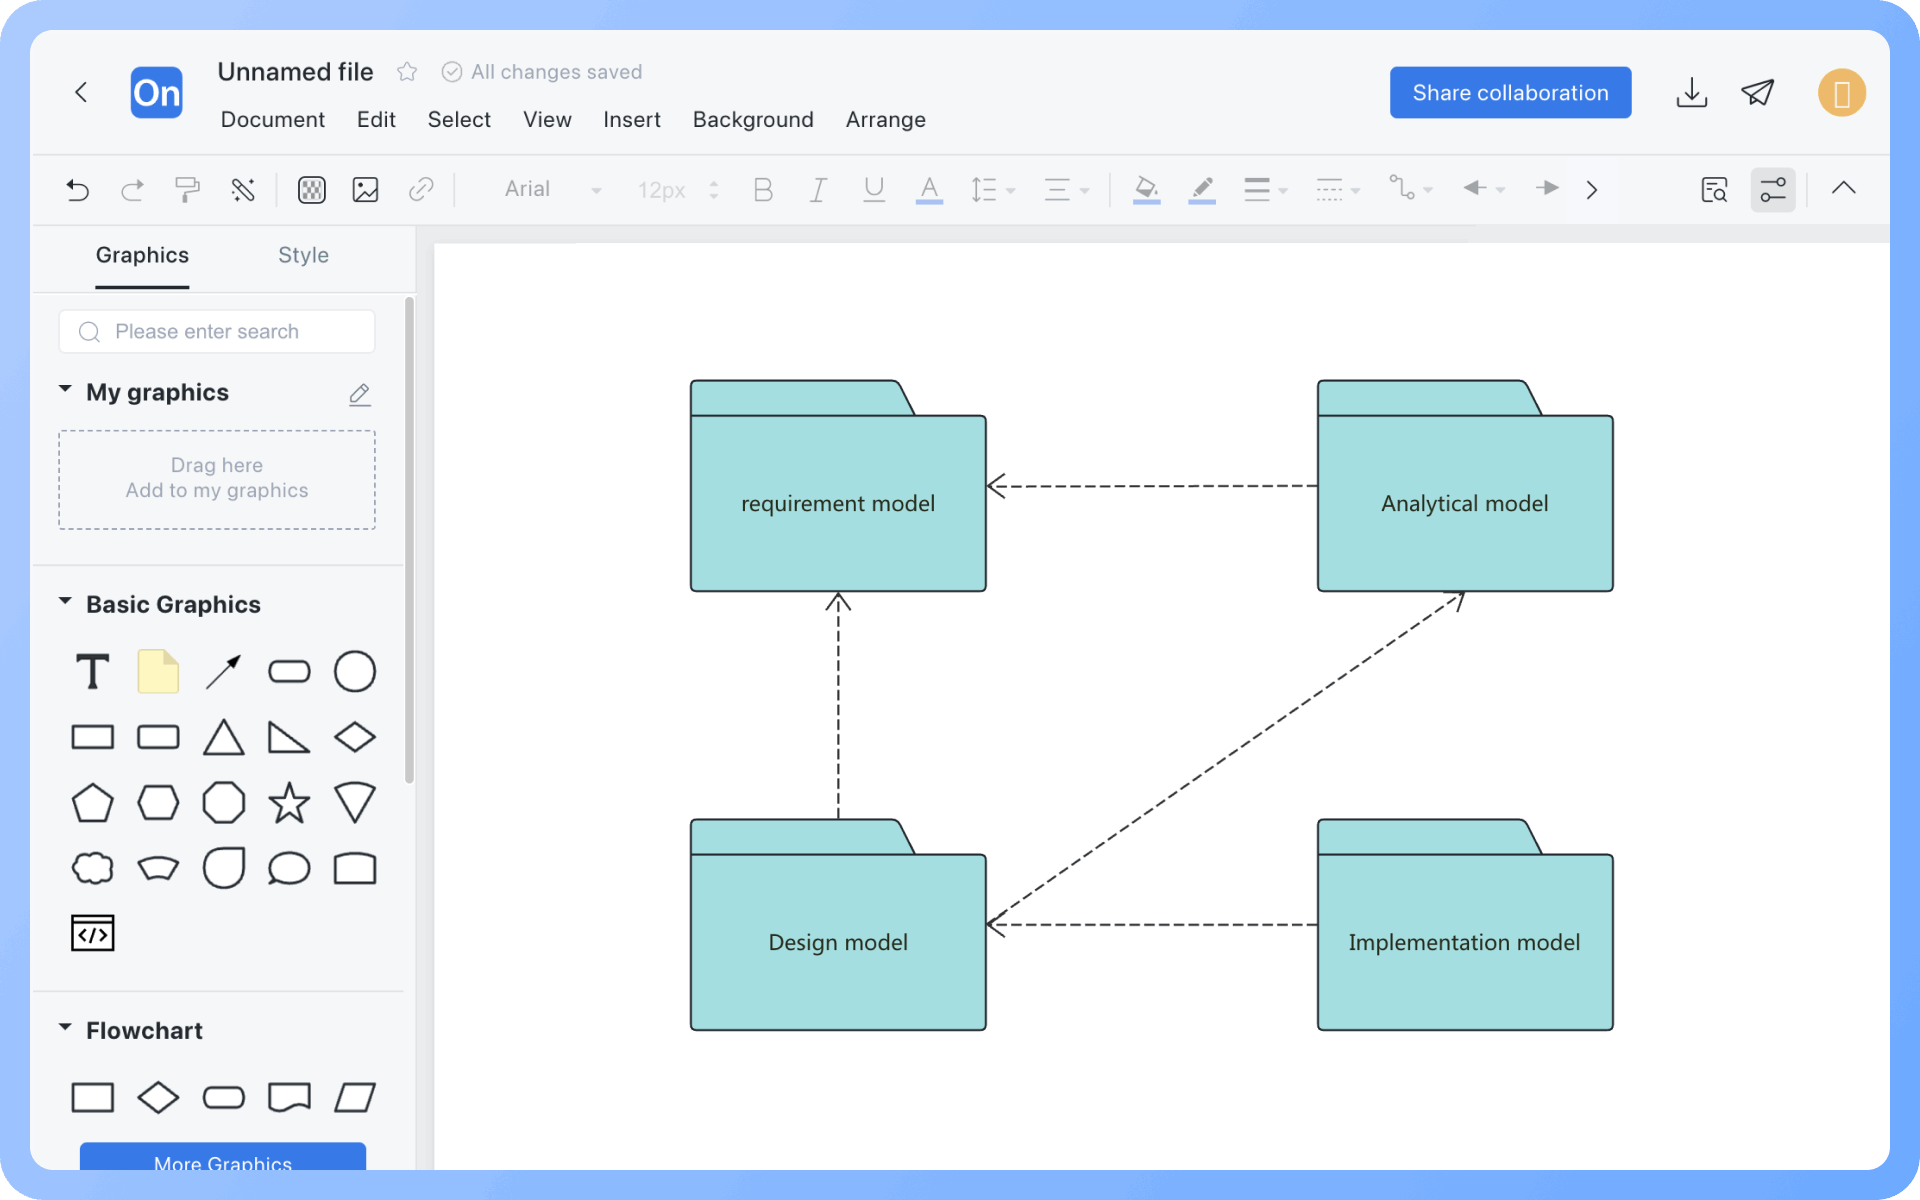This screenshot has width=1920, height=1200.
Task: Open the line dash style dropdown
Action: tap(1338, 189)
